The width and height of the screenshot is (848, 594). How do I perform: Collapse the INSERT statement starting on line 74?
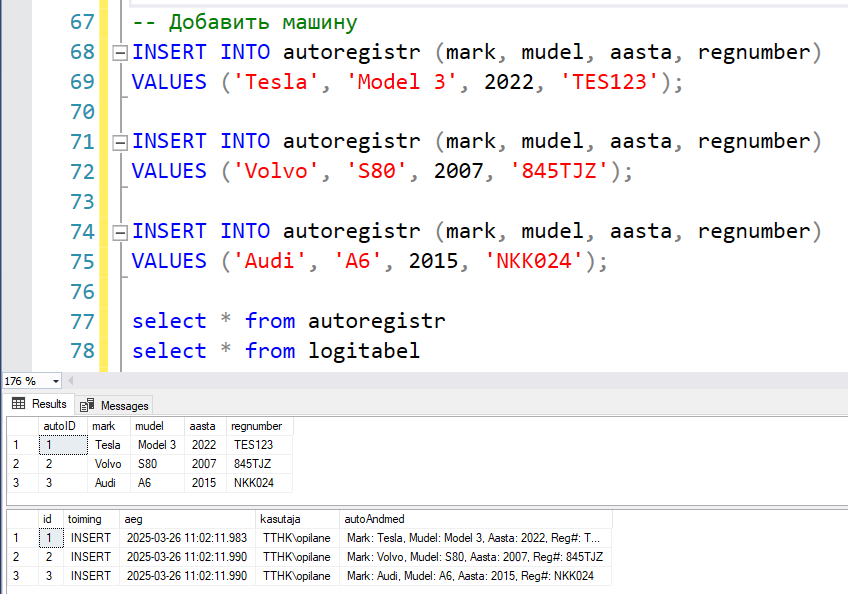120,232
